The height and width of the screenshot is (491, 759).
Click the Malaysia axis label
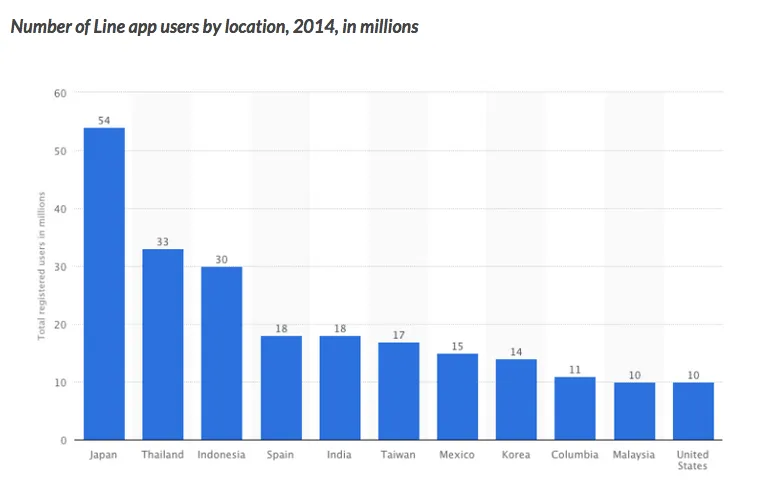634,455
